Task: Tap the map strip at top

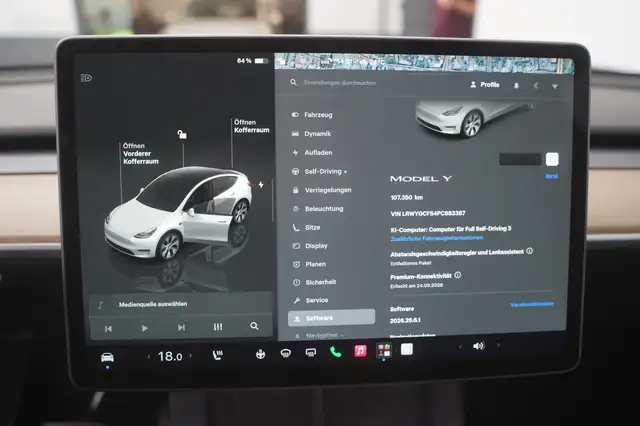Action: 424,63
